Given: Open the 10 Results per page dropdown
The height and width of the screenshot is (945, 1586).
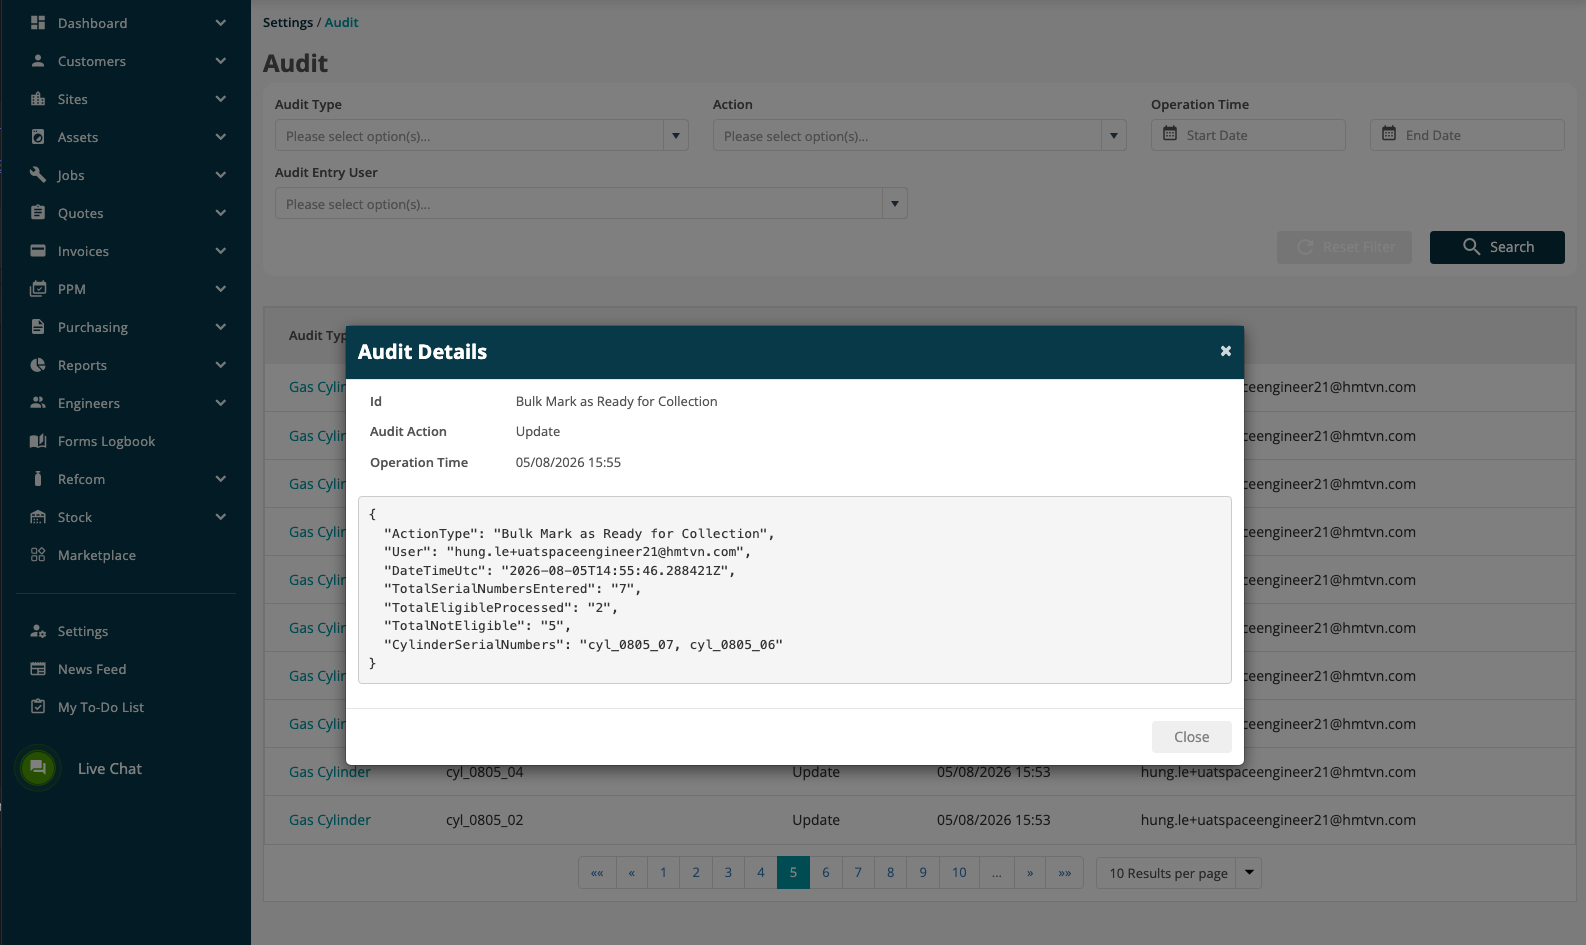Looking at the screenshot, I should (1249, 873).
